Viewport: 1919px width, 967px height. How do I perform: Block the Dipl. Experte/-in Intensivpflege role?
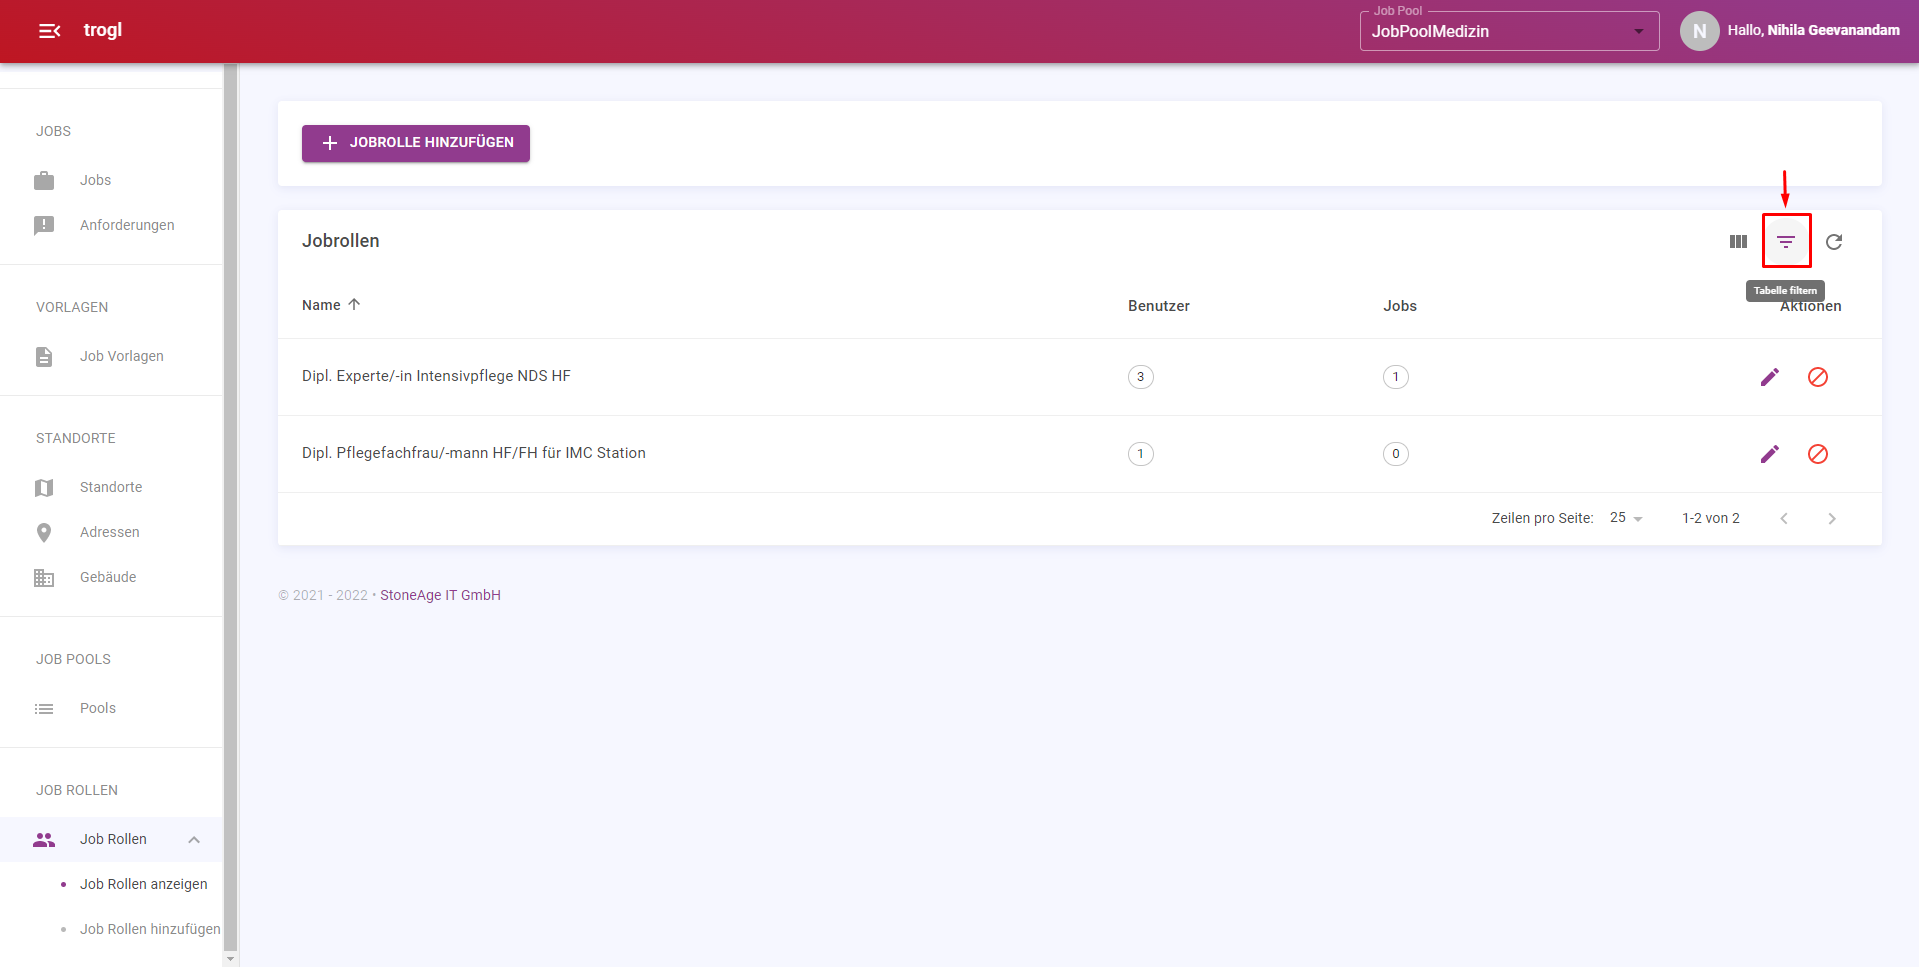(x=1818, y=377)
